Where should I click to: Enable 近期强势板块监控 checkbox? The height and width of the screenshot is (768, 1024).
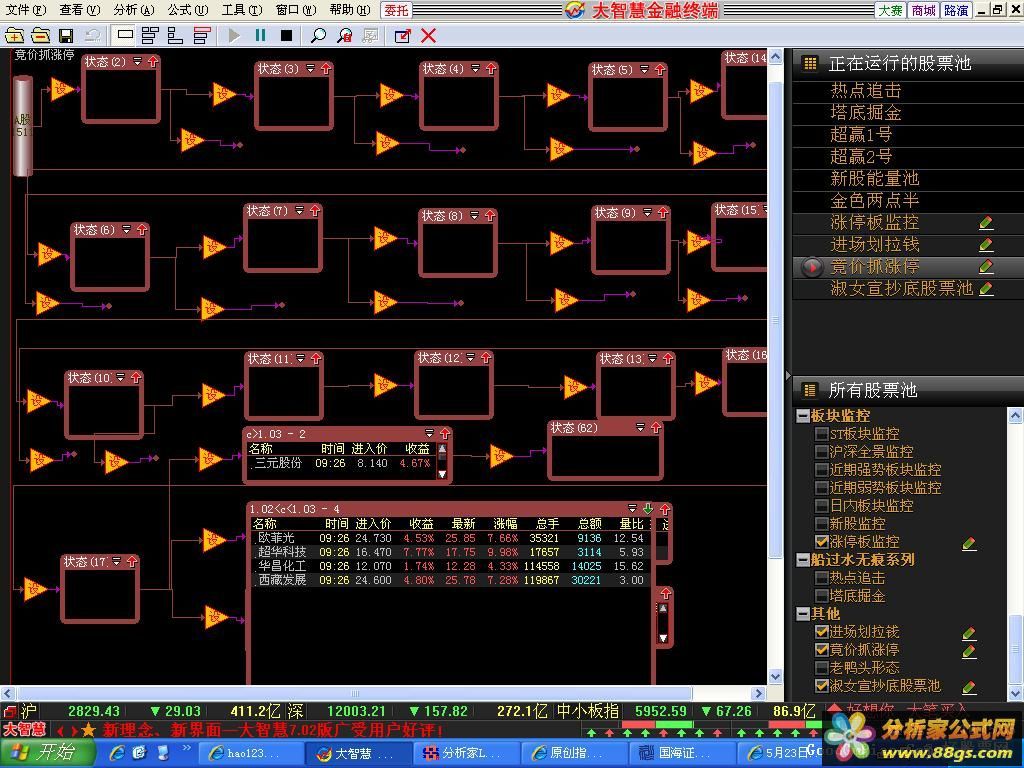(822, 470)
